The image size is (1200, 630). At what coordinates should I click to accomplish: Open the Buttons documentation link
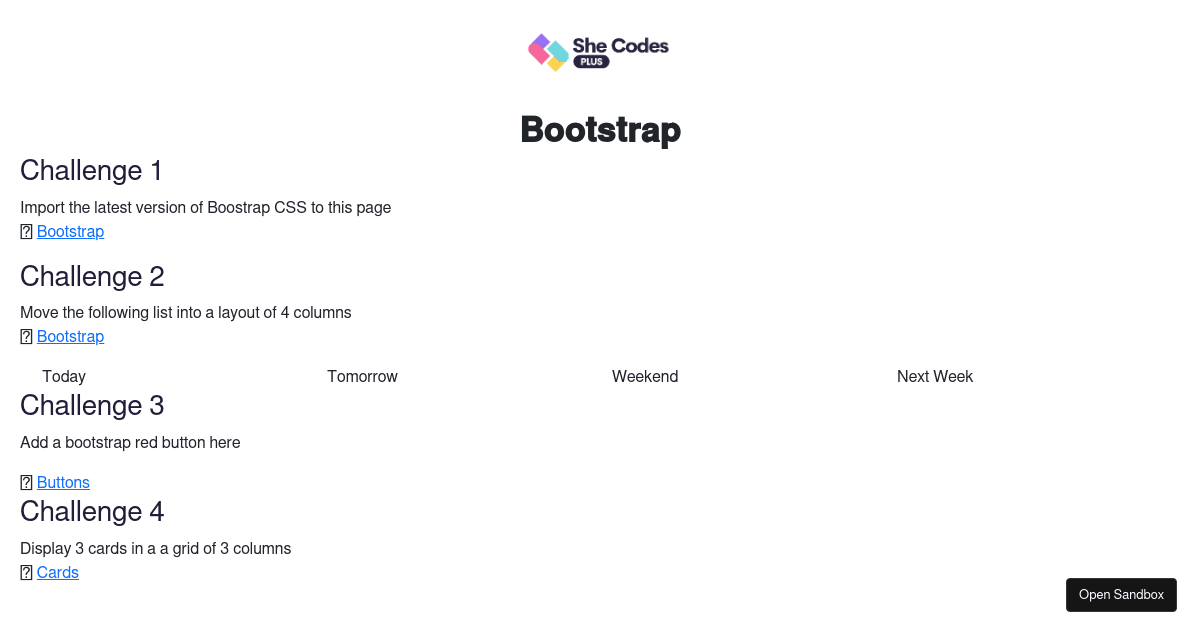(63, 482)
